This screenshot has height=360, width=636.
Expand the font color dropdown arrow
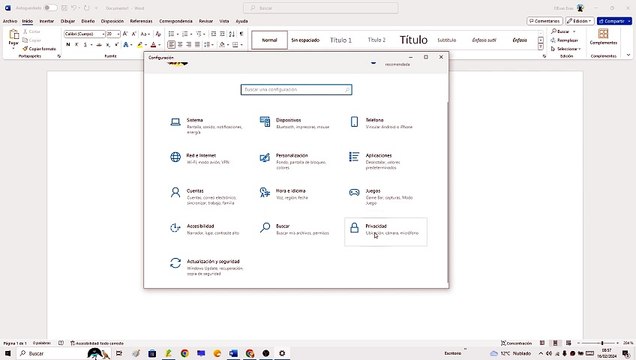click(159, 45)
